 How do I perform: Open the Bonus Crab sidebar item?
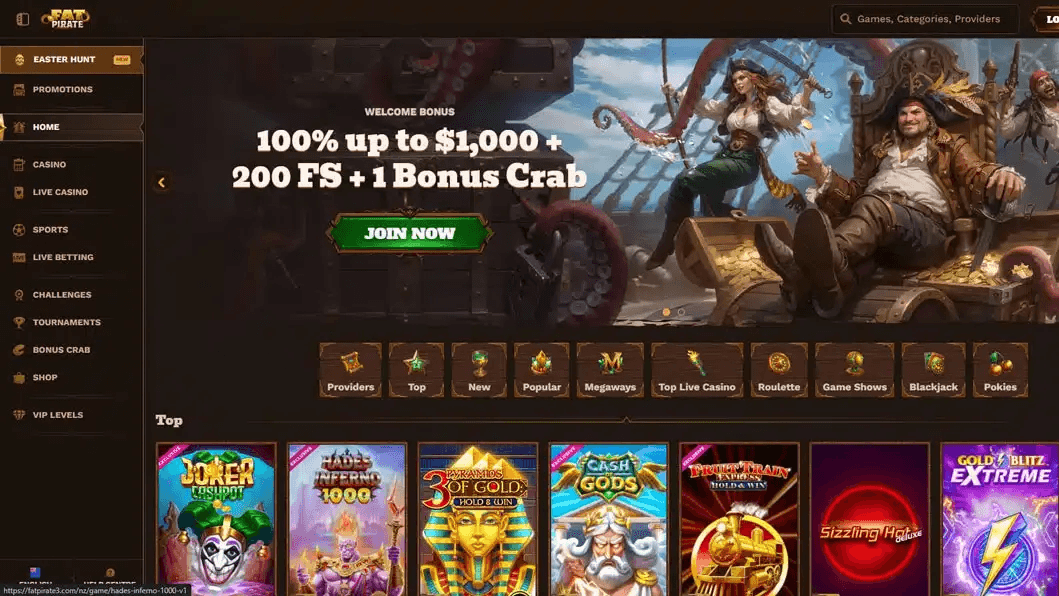72,350
